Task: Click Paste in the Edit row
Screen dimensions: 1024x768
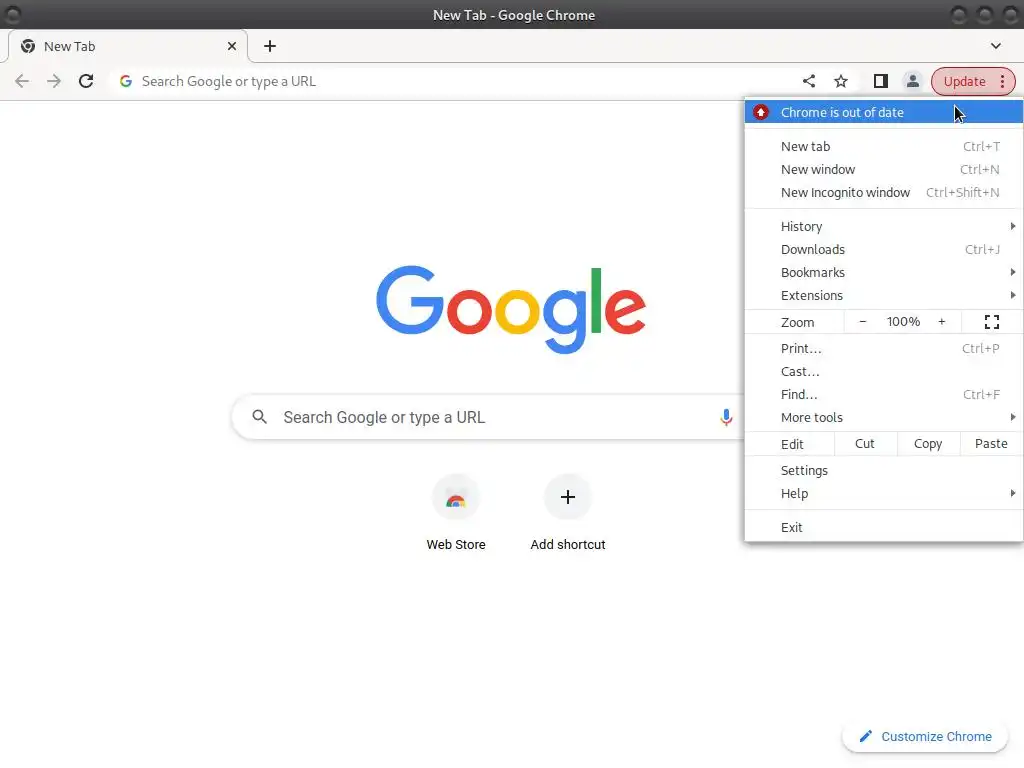Action: tap(991, 444)
